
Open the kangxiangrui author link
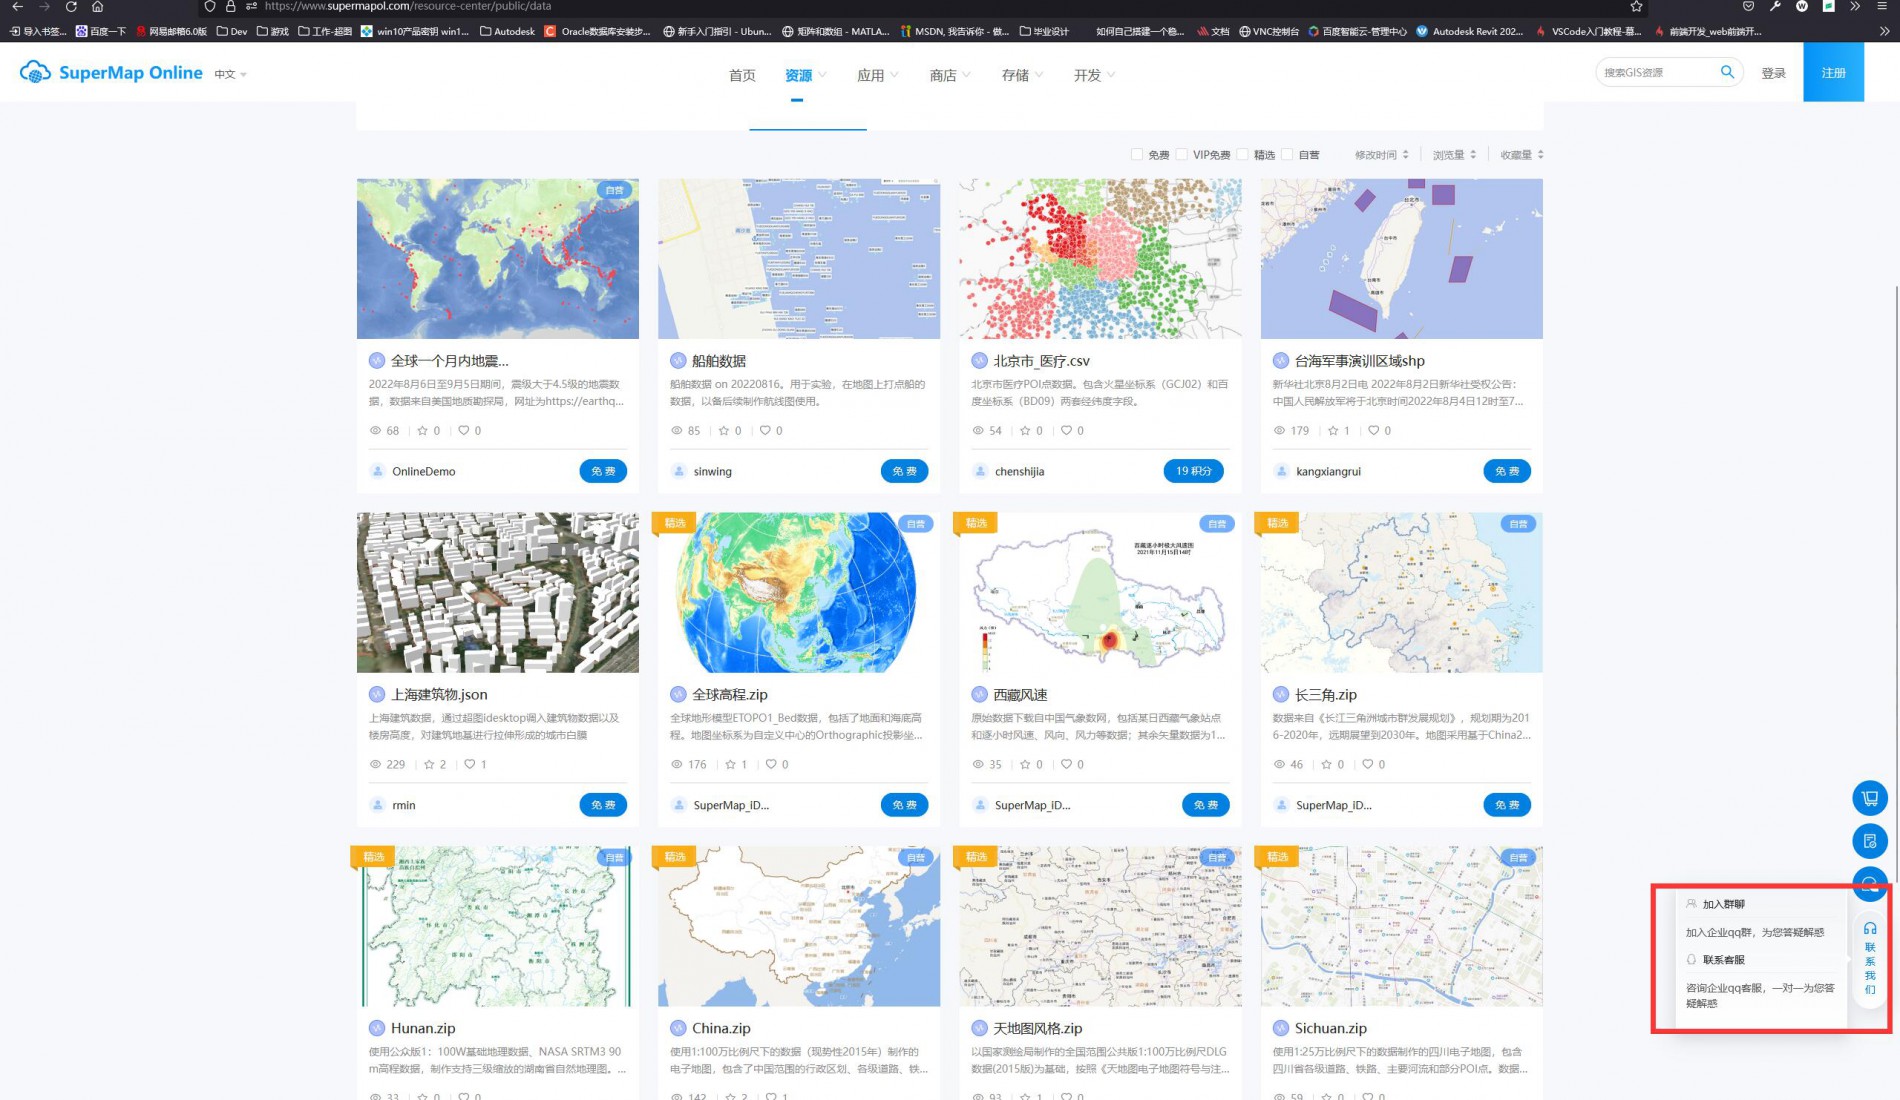[x=1328, y=471]
